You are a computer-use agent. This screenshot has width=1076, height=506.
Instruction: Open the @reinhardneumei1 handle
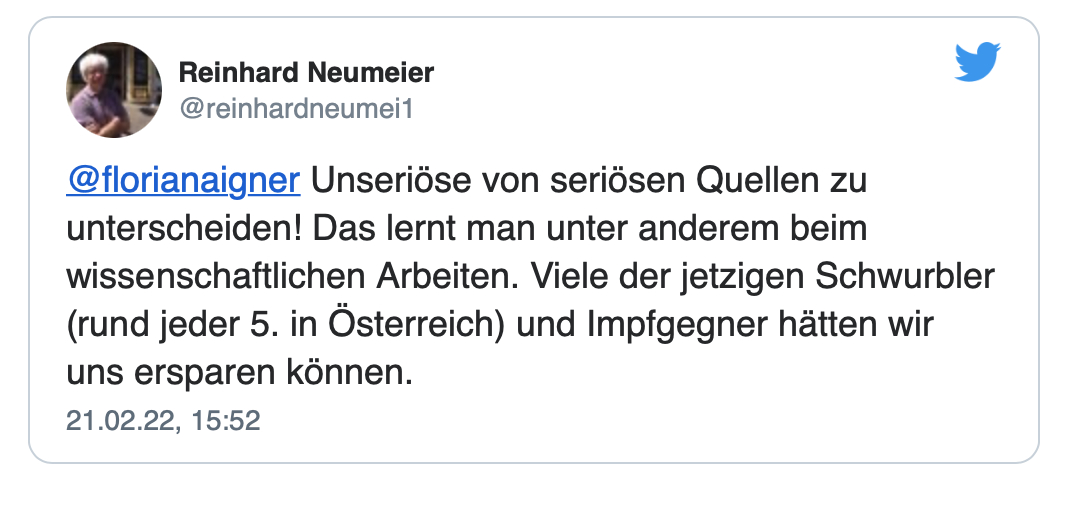coord(296,108)
